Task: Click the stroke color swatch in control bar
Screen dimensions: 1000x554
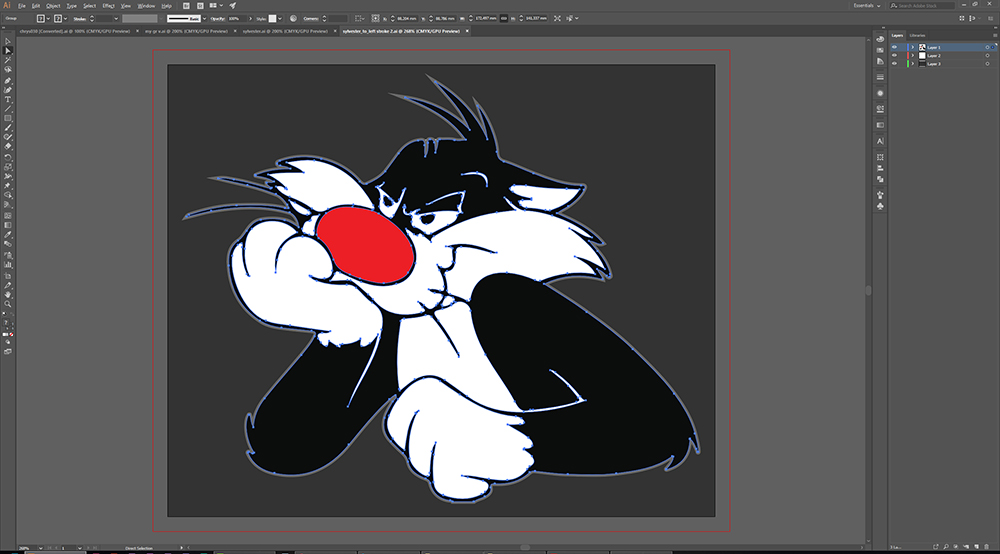Action: point(57,18)
